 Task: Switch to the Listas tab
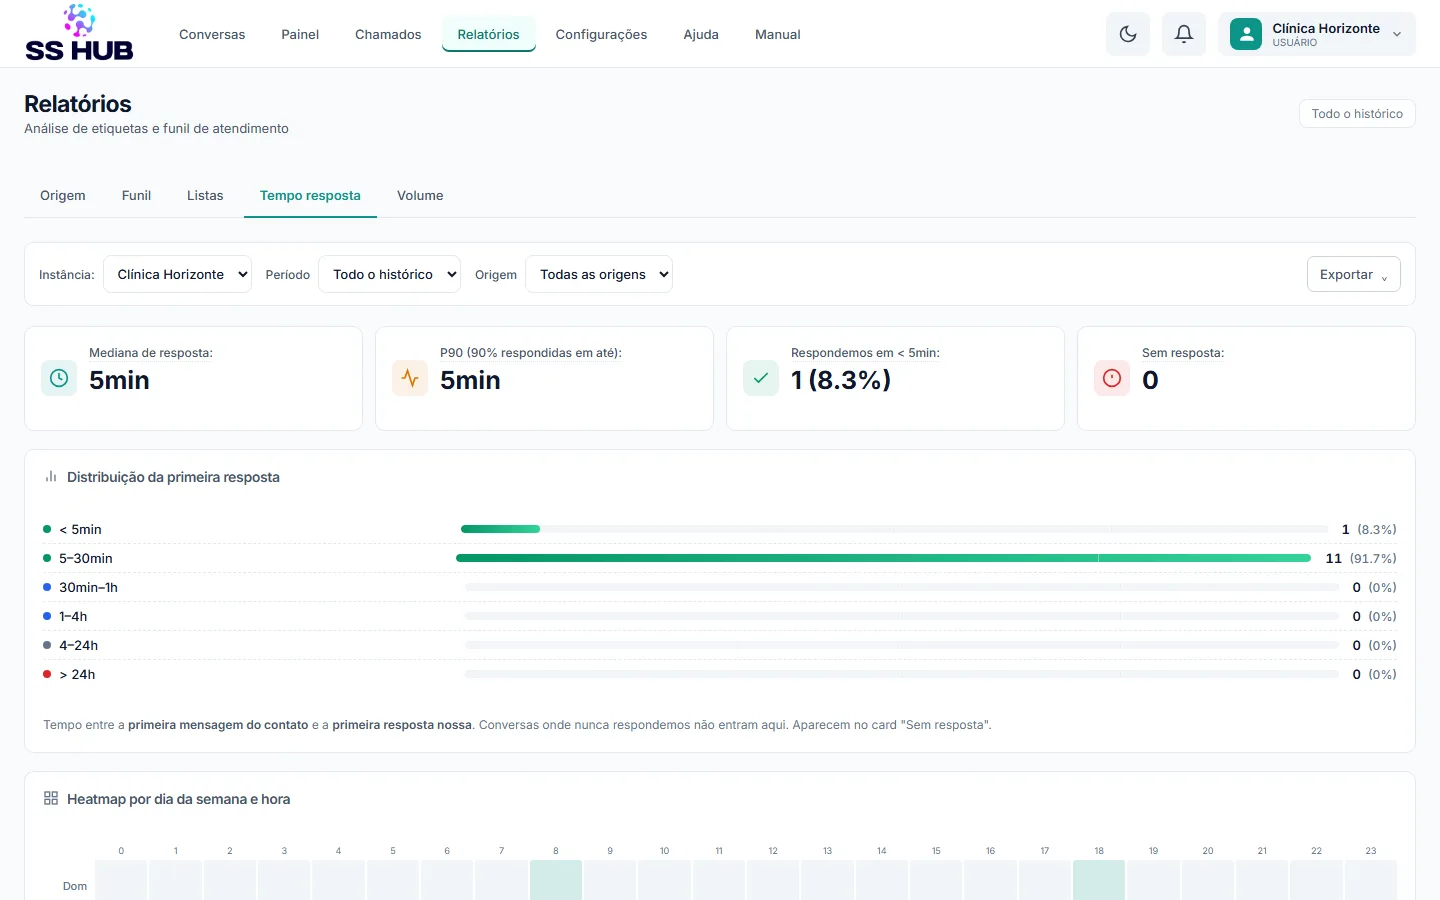point(205,195)
